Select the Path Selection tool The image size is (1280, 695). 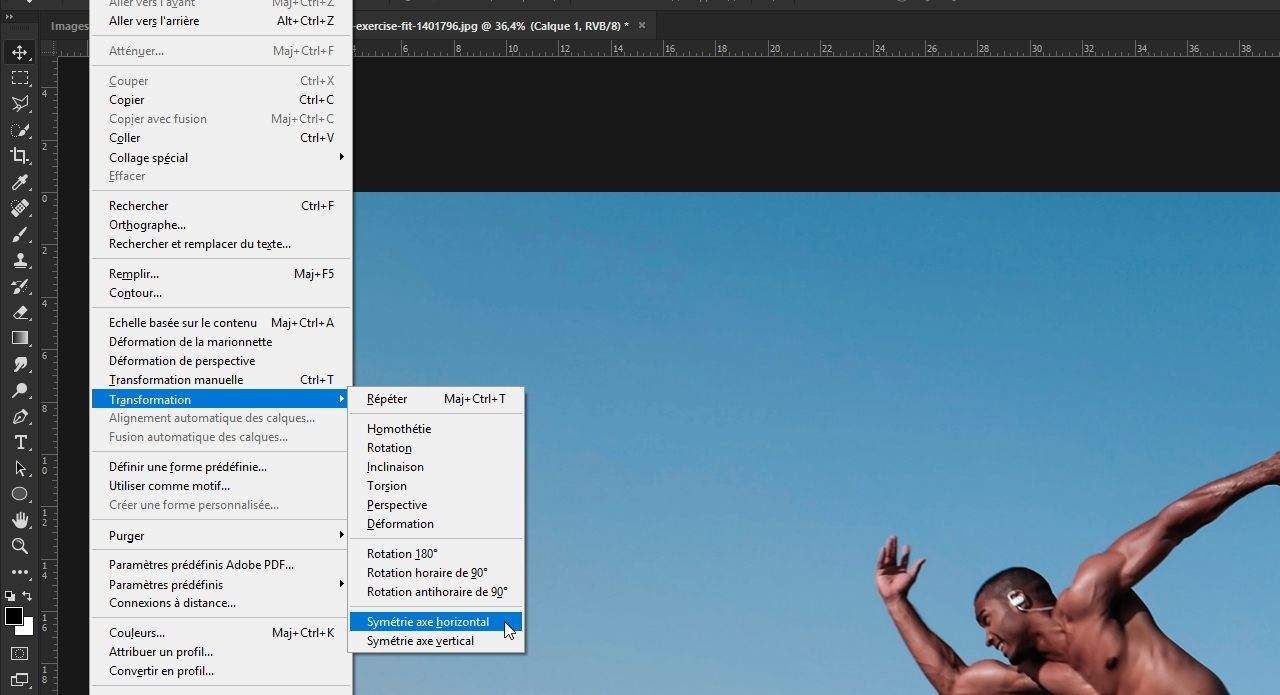tap(20, 468)
